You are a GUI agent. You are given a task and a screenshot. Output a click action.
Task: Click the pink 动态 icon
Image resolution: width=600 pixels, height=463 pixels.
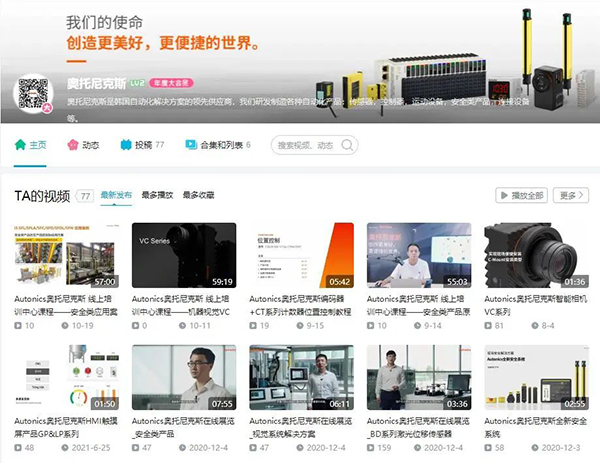point(73,145)
